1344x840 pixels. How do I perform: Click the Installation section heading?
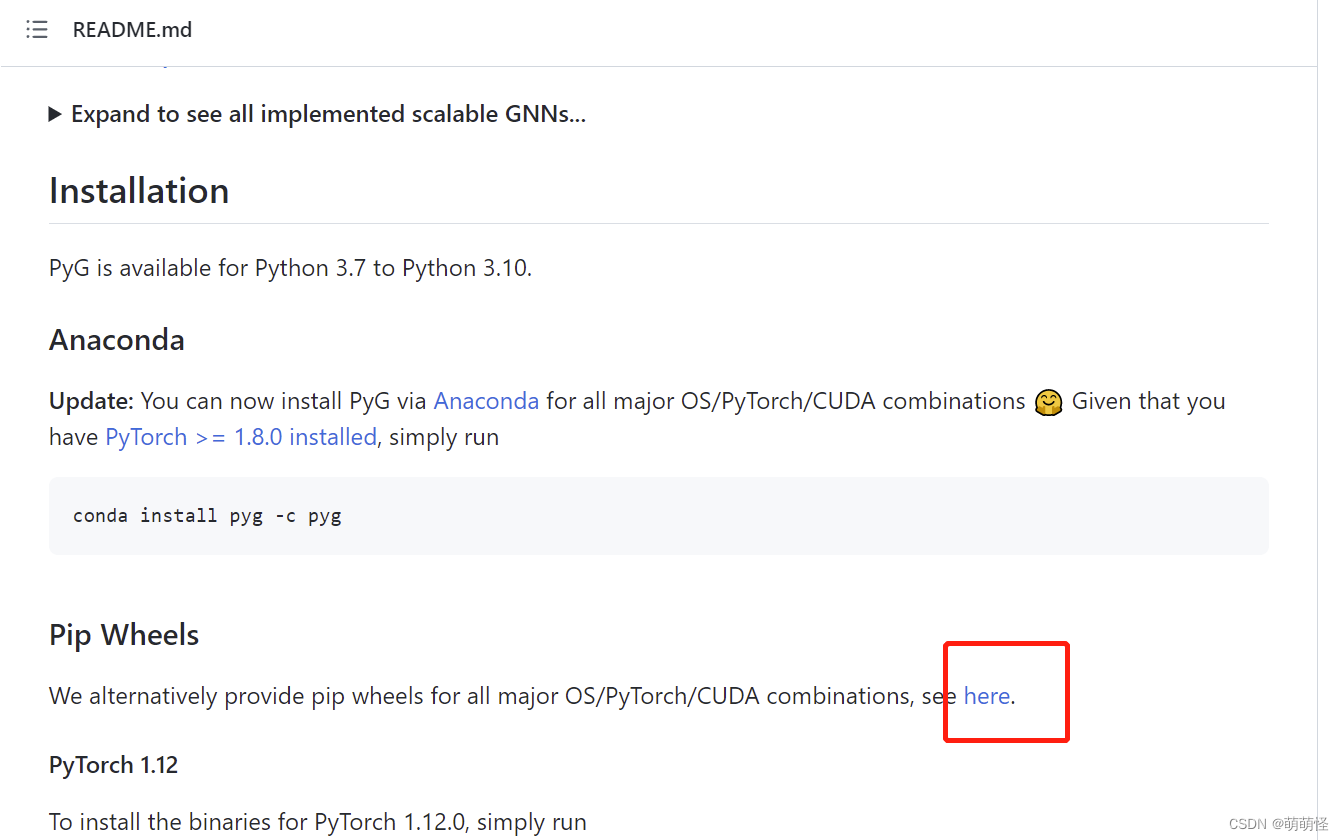pyautogui.click(x=139, y=191)
